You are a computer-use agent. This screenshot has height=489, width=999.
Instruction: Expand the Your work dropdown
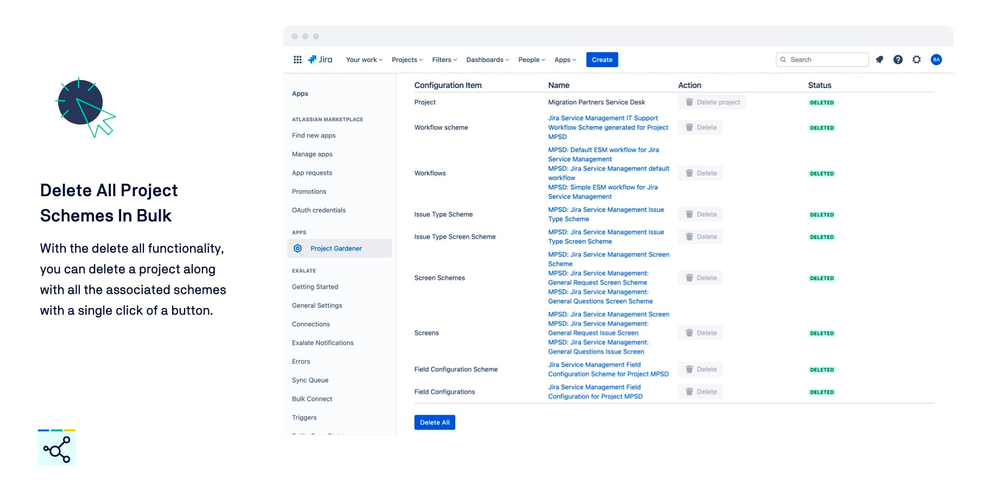364,60
